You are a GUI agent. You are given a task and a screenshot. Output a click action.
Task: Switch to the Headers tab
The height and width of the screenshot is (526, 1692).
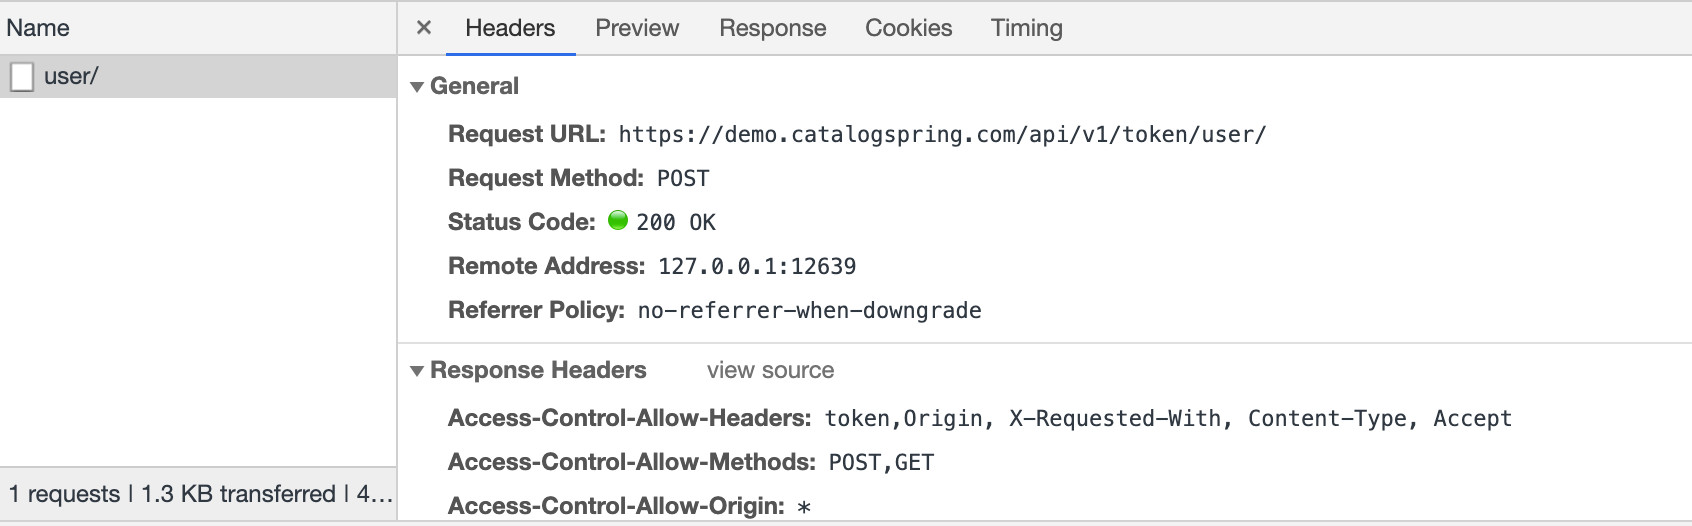point(510,28)
